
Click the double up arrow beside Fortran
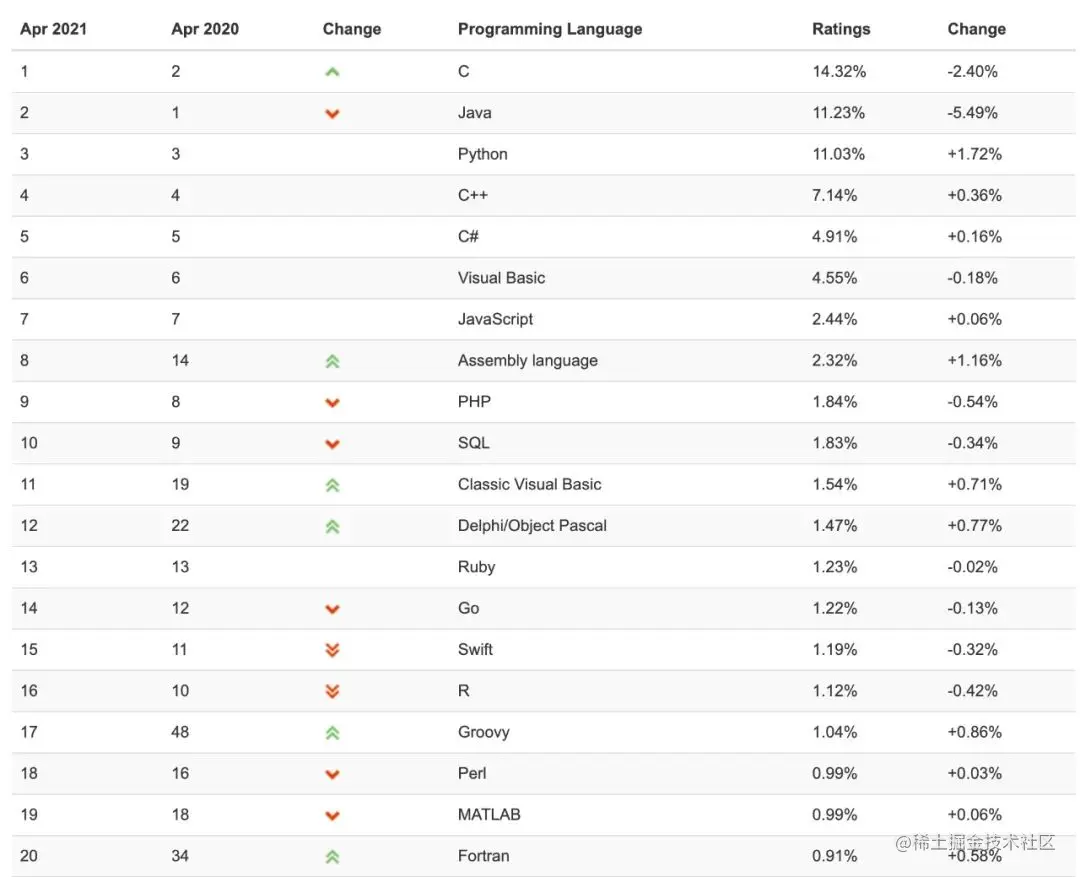click(x=332, y=856)
